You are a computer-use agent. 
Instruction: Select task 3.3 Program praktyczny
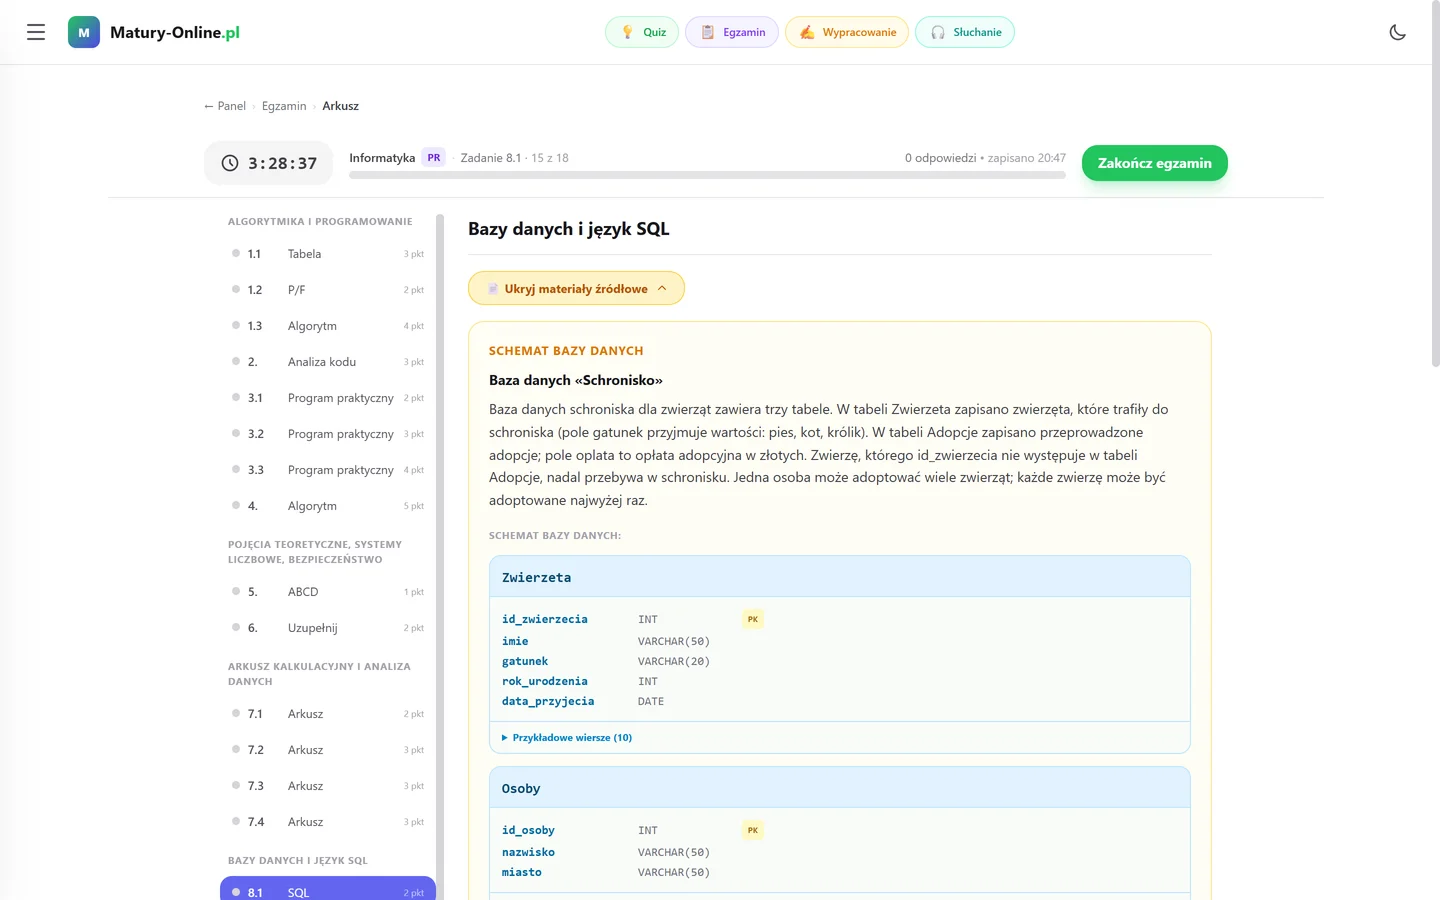point(328,470)
